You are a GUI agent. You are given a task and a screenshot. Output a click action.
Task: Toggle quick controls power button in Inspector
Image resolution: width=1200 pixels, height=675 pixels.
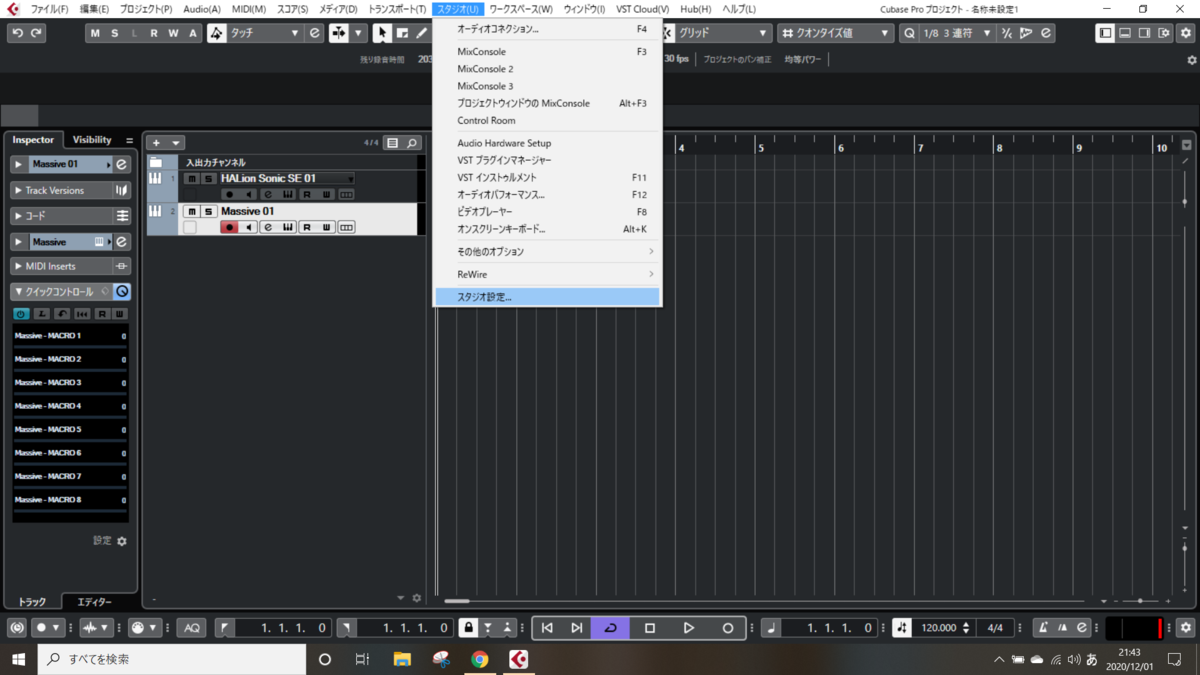click(x=21, y=314)
